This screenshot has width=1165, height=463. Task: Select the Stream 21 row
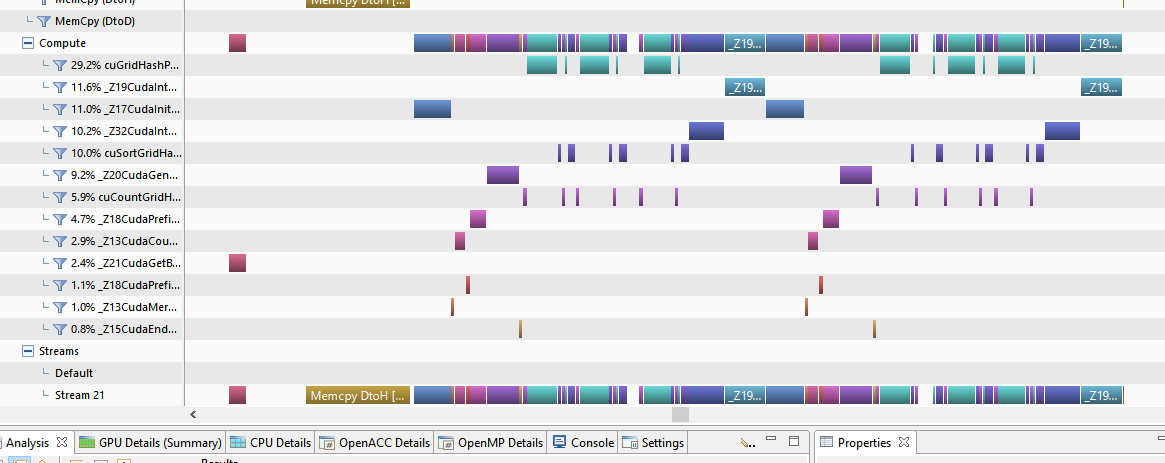79,395
